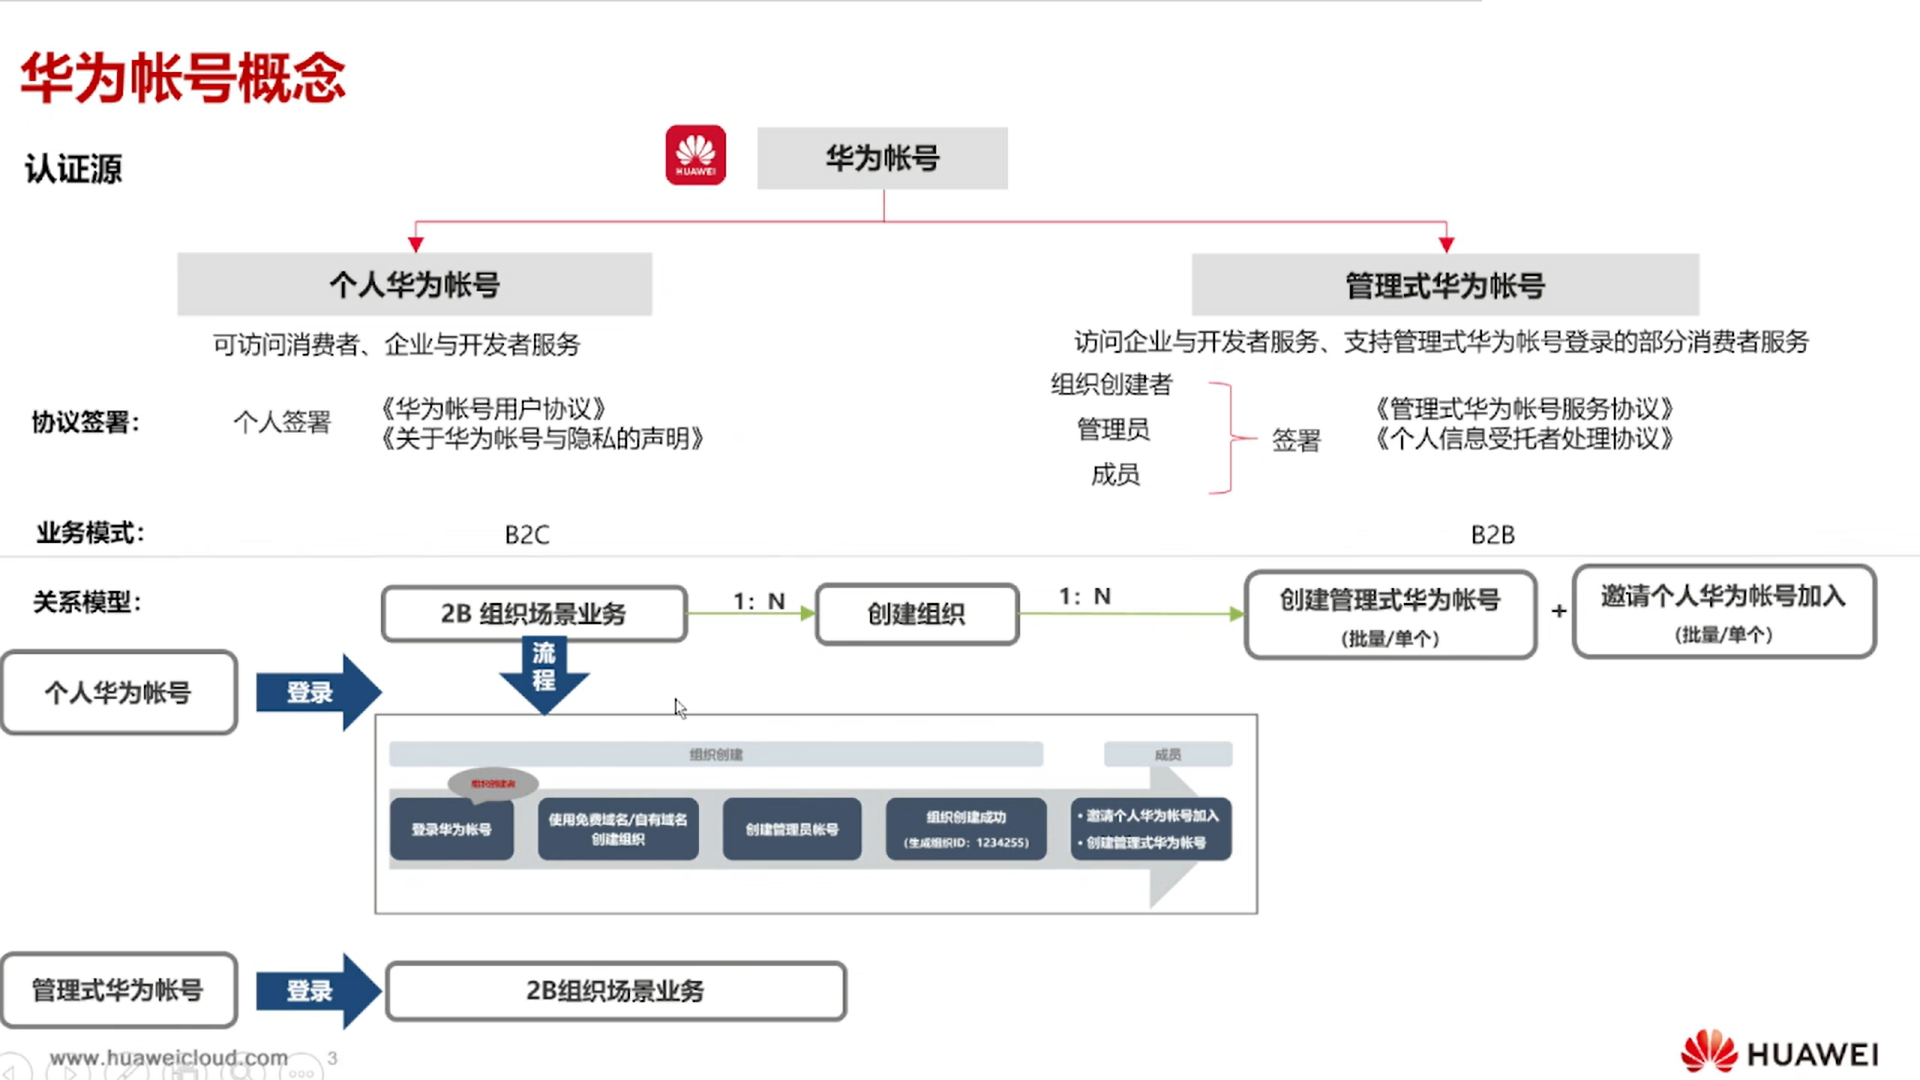Click the www.huaweicloud.com link text
Viewport: 1920px width, 1080px height.
tap(168, 1057)
